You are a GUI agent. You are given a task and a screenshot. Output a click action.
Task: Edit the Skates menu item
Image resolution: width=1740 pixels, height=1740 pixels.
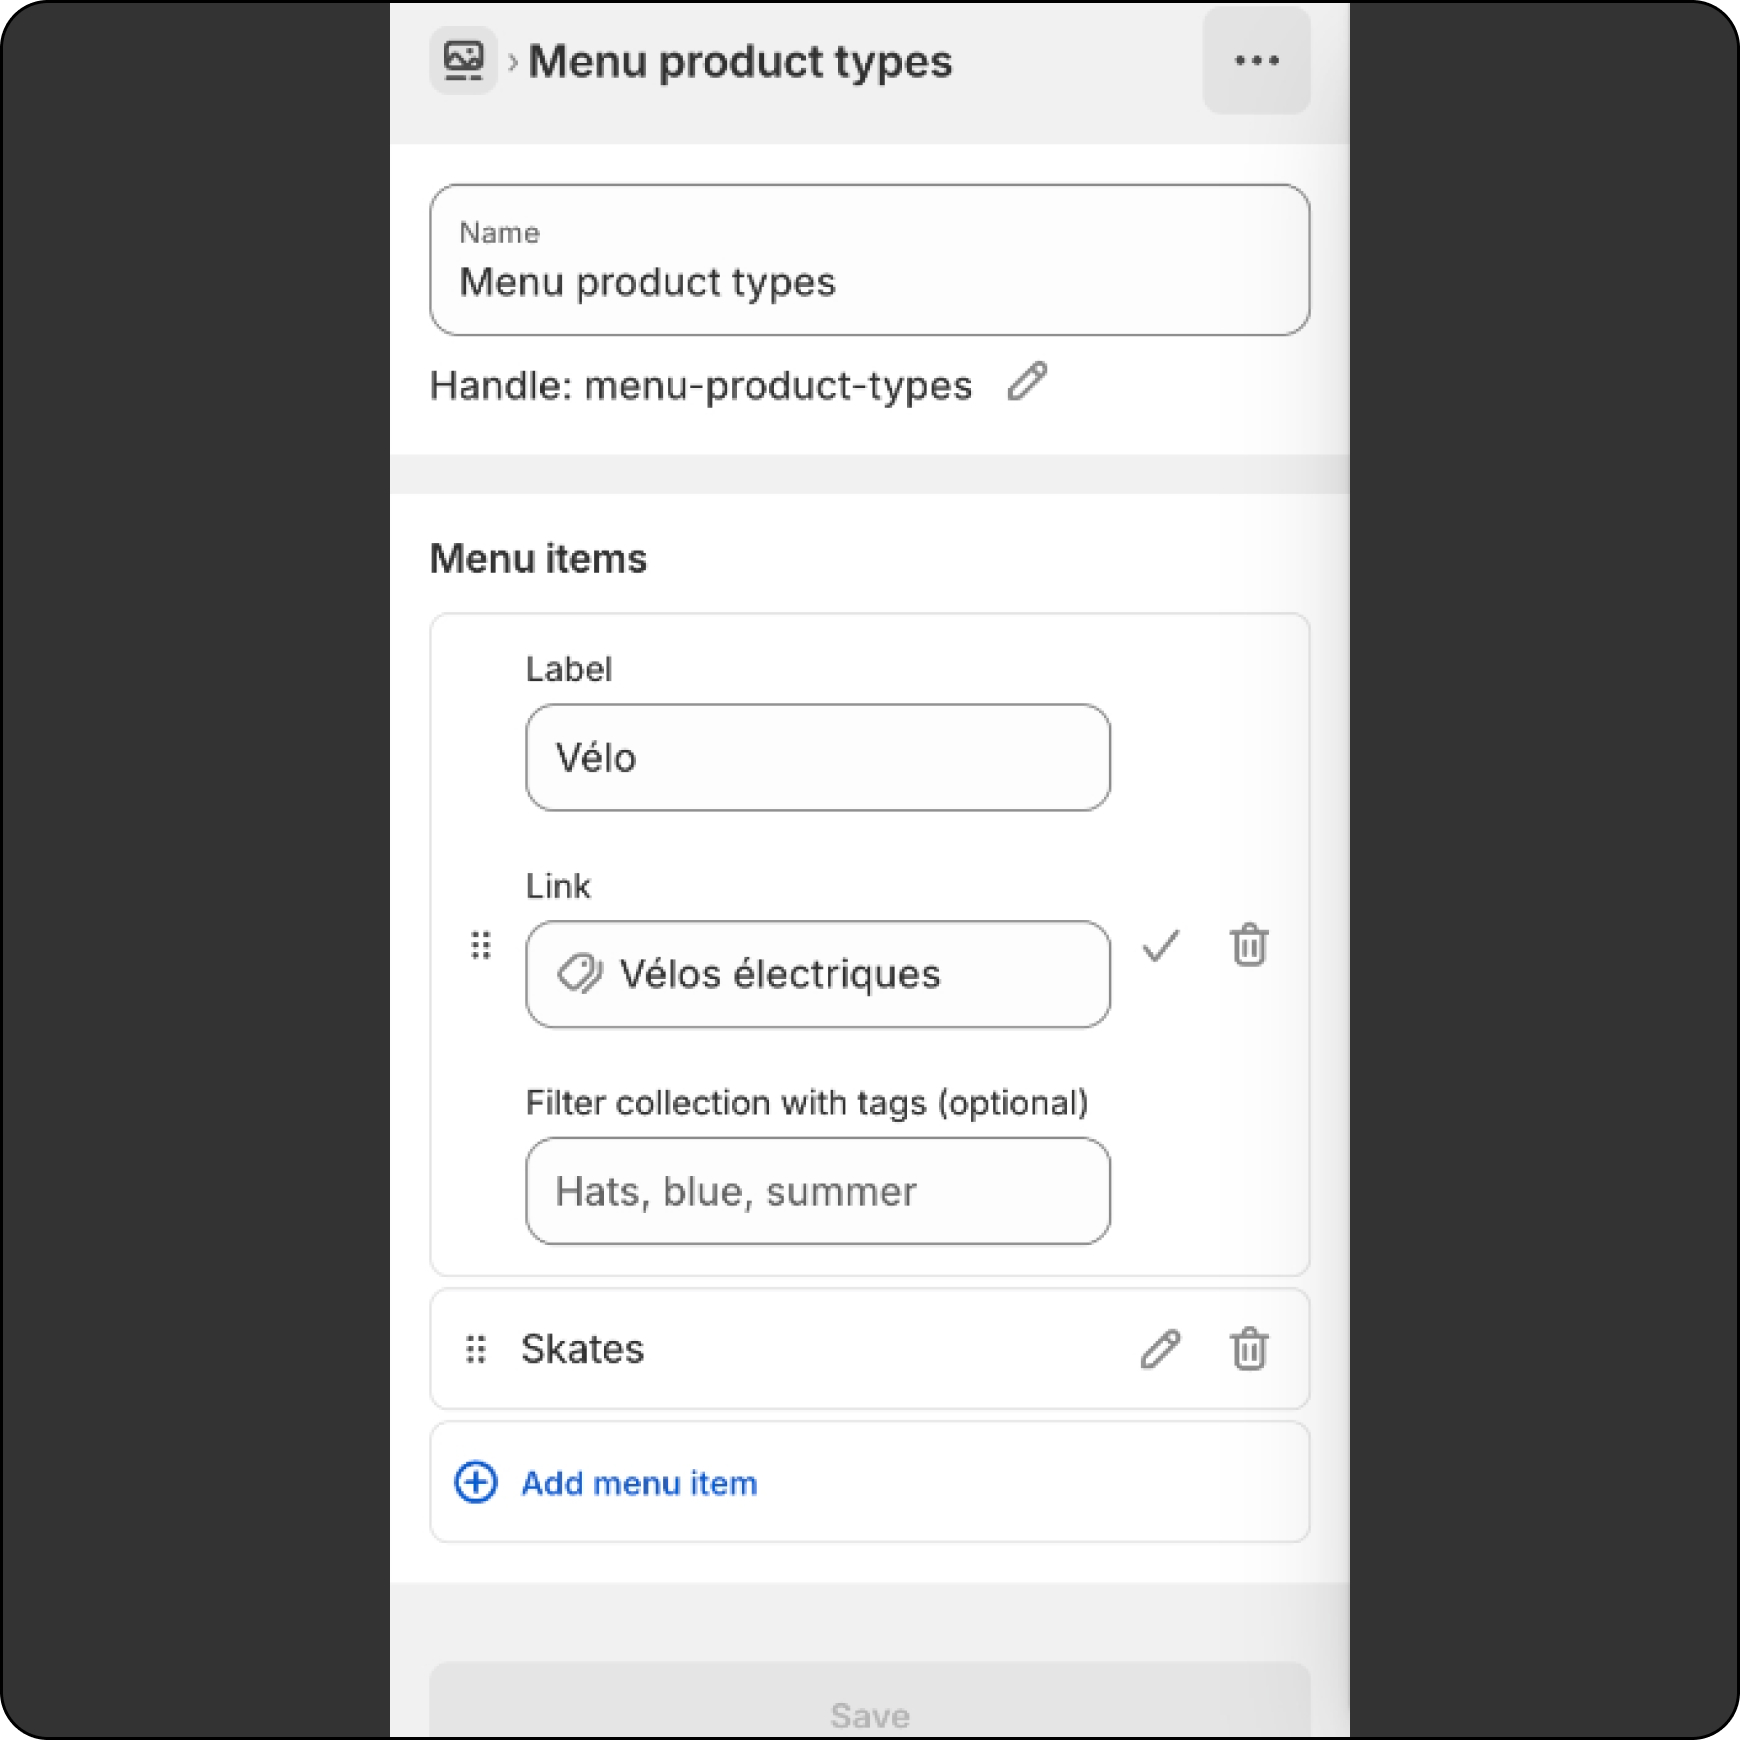pyautogui.click(x=1160, y=1349)
